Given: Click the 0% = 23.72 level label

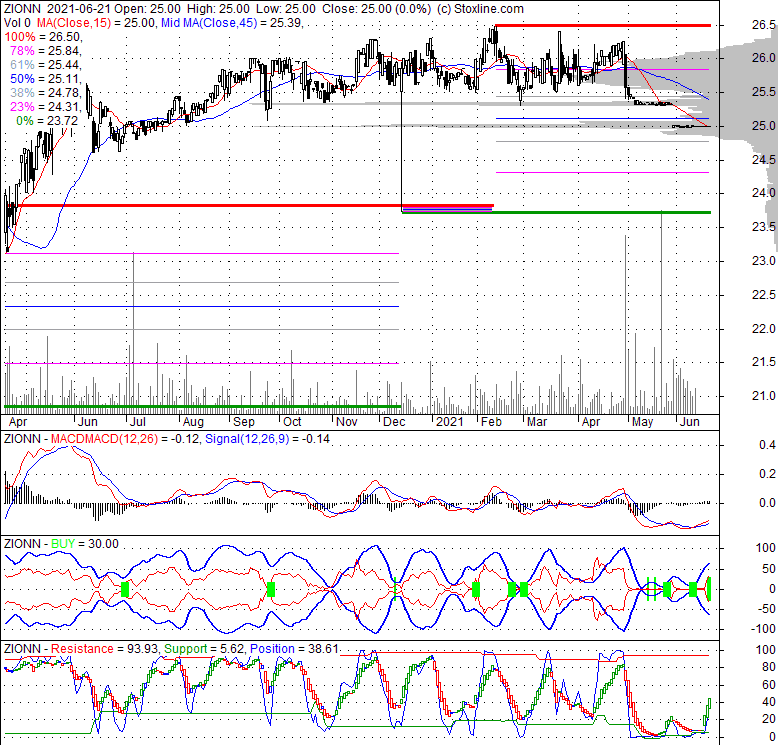Looking at the screenshot, I should (x=47, y=120).
